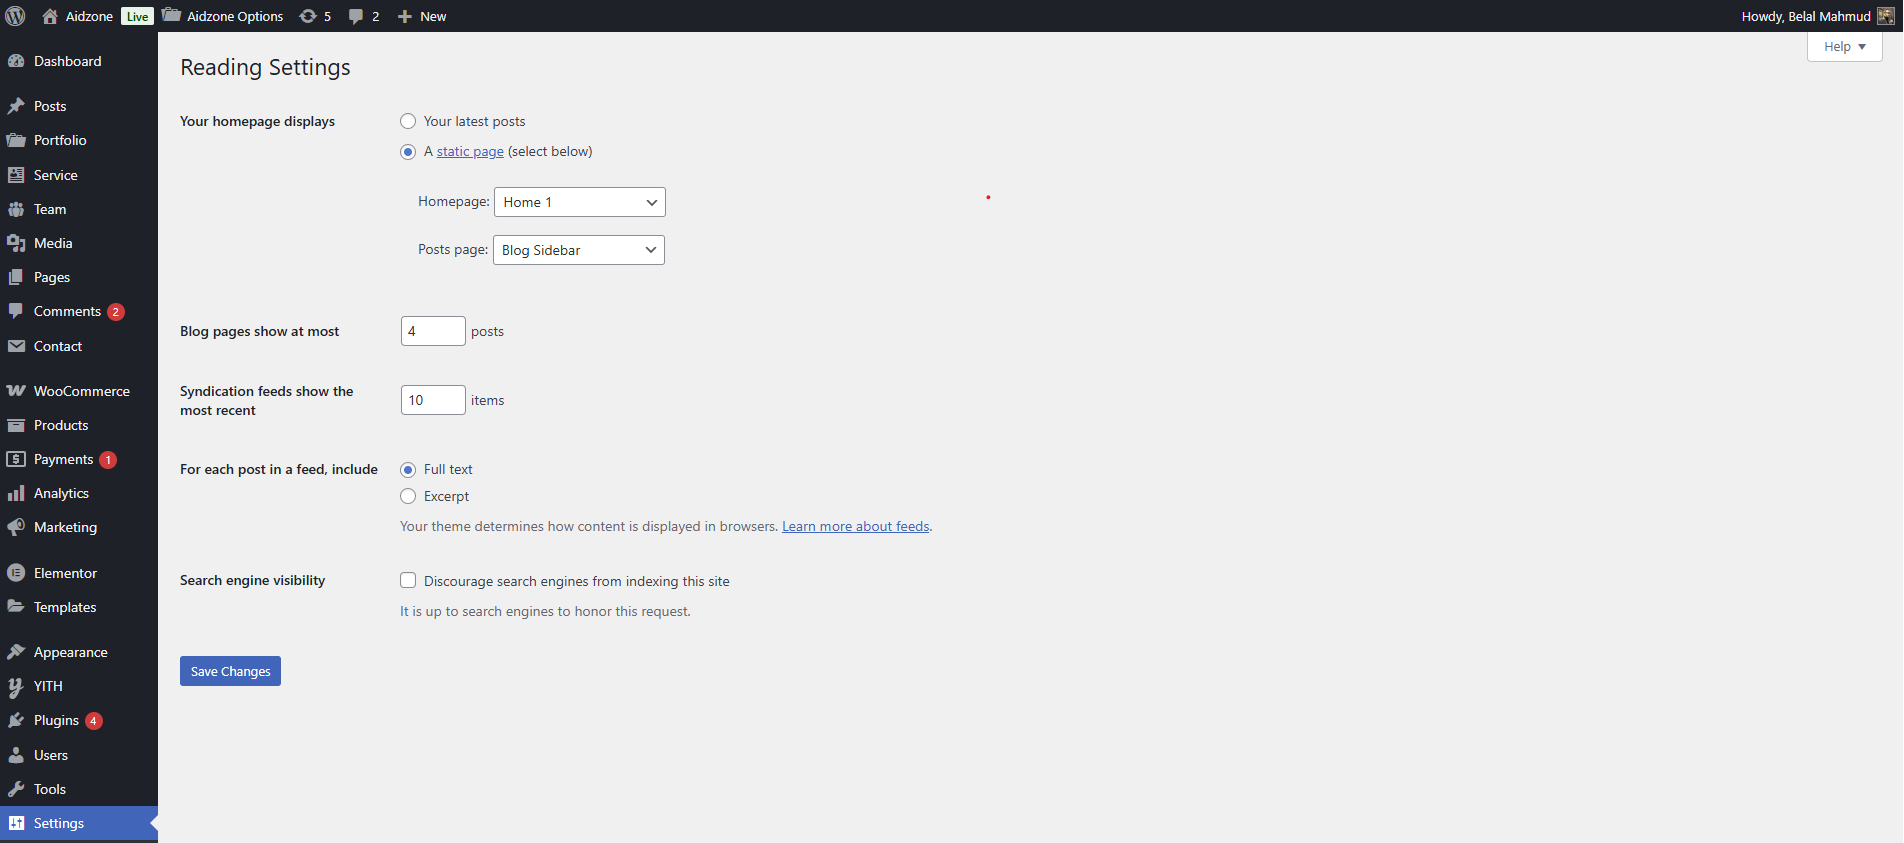Go to Appearance menu in sidebar

click(x=70, y=652)
